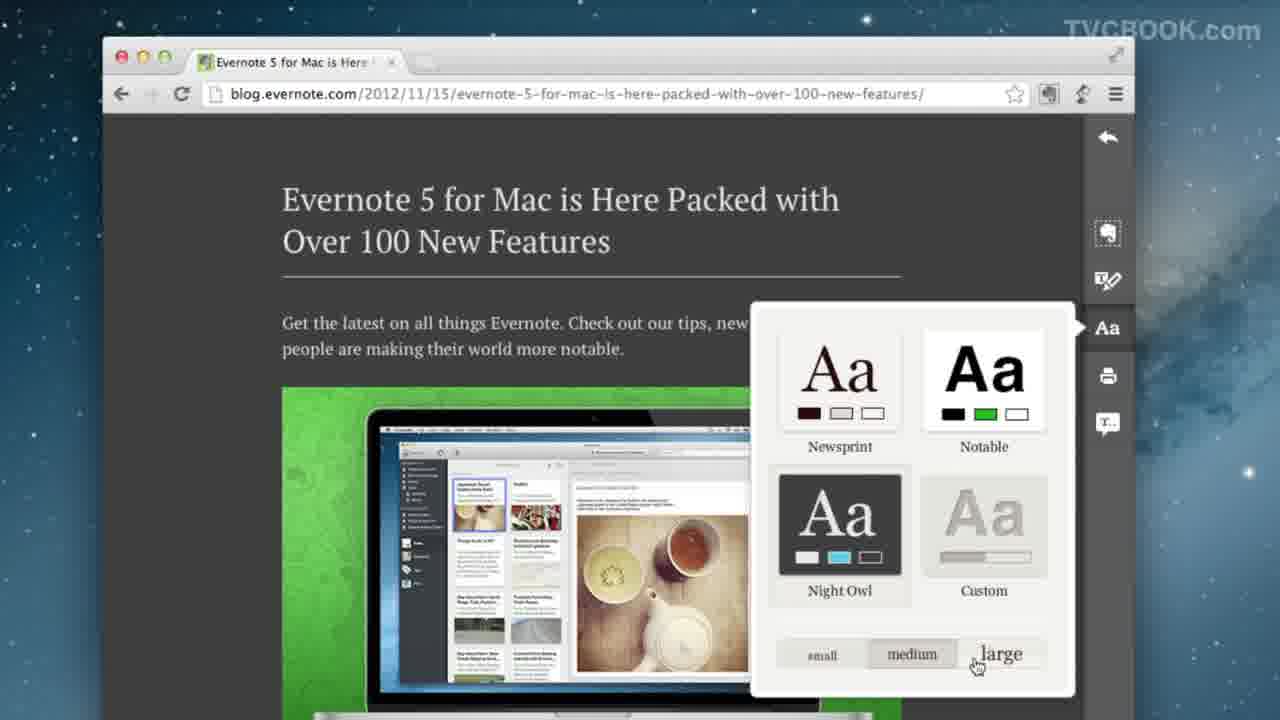Click the Clearly lamp extension icon
Image resolution: width=1280 pixels, height=720 pixels.
[x=1082, y=94]
